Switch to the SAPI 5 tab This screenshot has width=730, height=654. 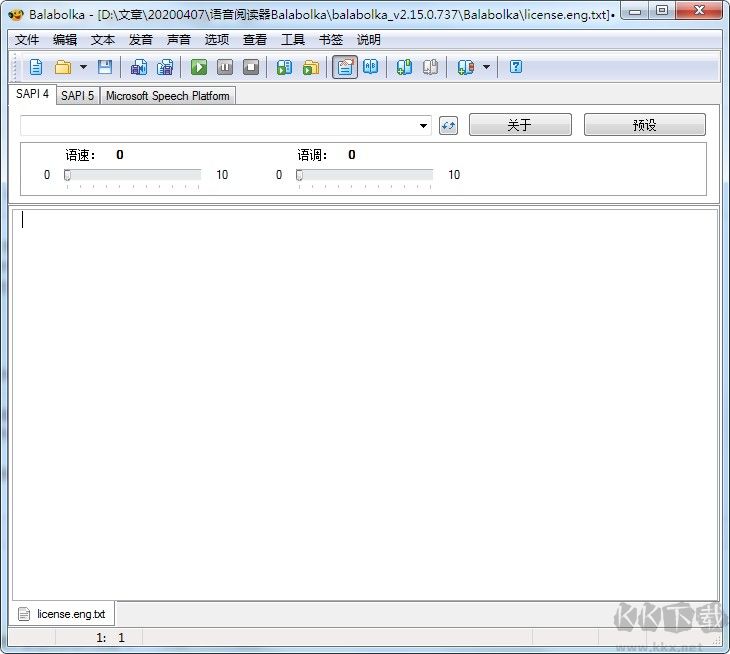(x=78, y=96)
